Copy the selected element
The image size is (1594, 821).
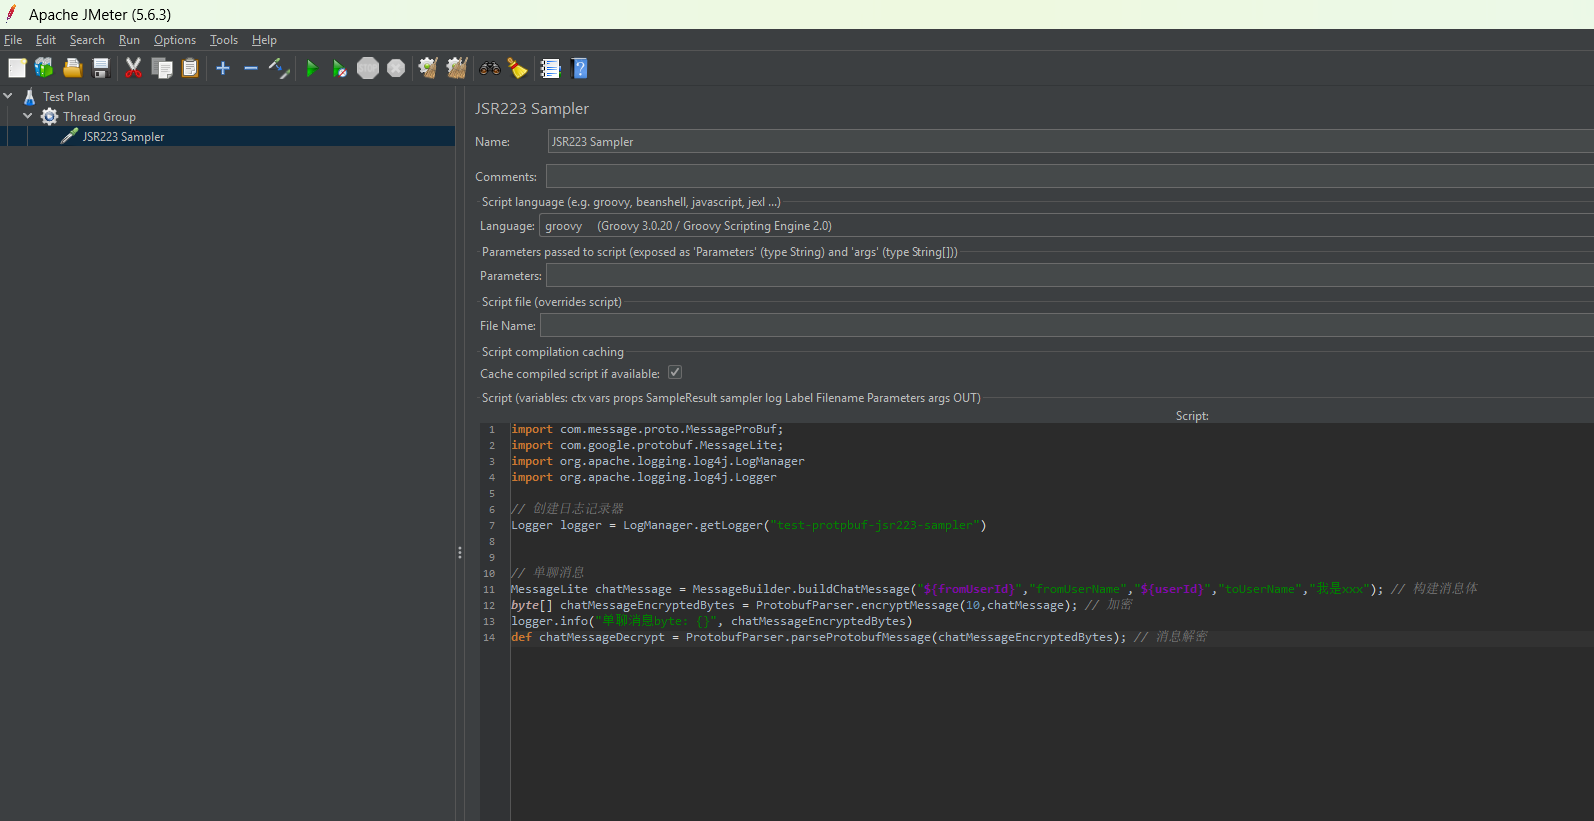(x=162, y=68)
